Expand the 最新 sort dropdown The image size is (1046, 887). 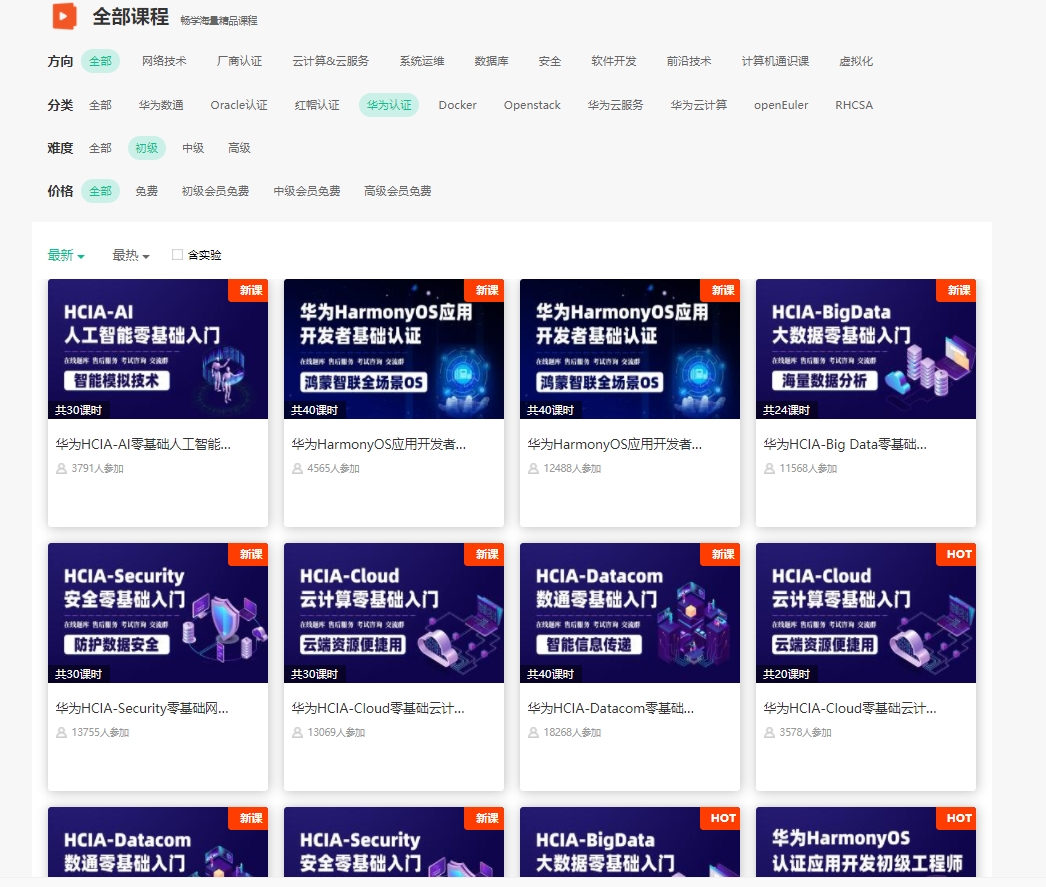coord(66,255)
